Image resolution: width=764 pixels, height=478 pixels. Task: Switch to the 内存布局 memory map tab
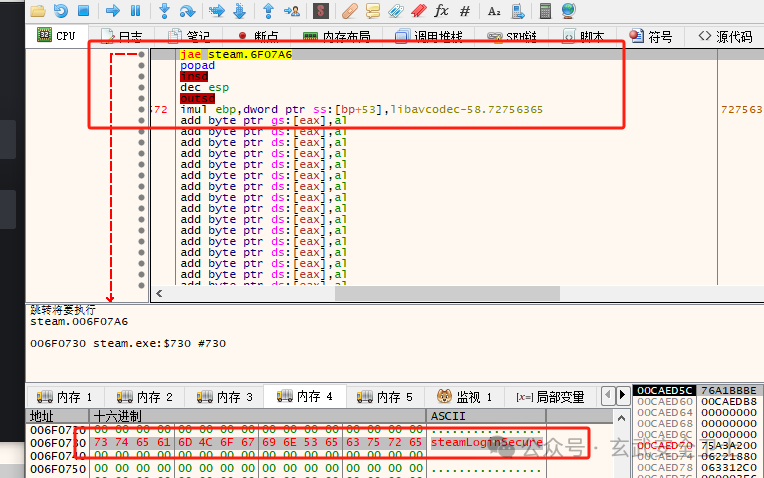[336, 37]
